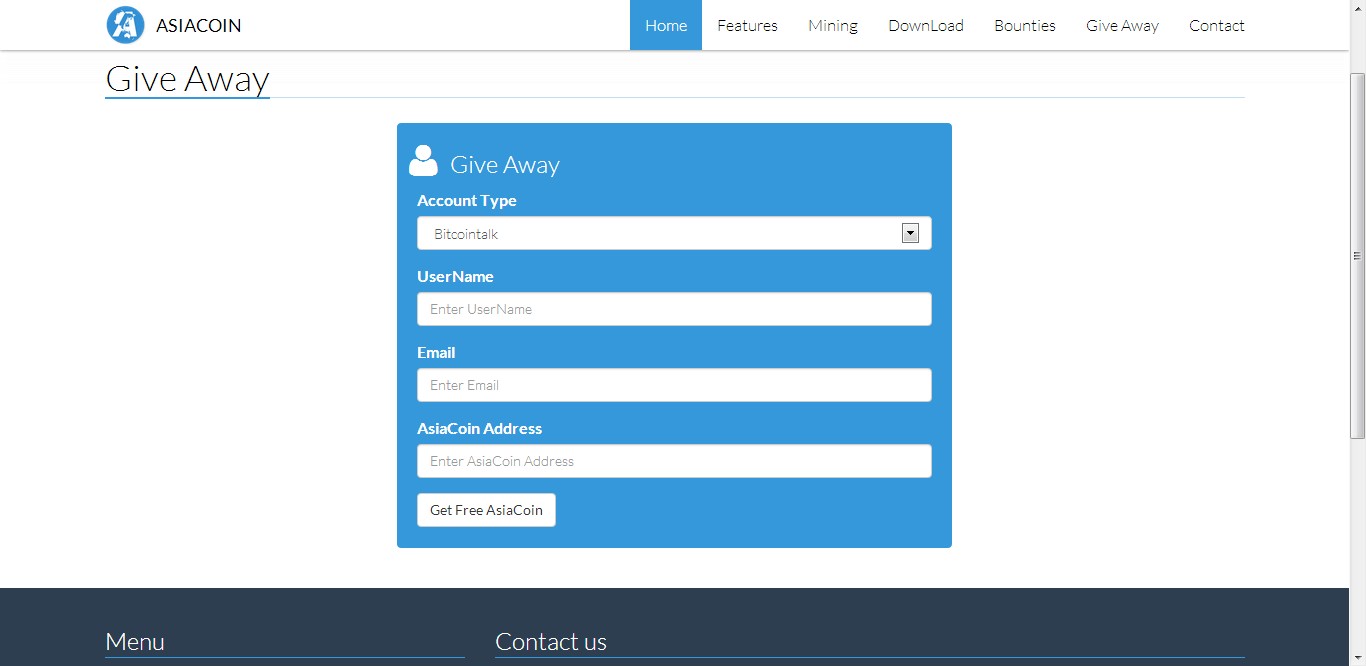Click the ASIACOIN brand name
Screen dimensions: 1366x666
point(198,26)
